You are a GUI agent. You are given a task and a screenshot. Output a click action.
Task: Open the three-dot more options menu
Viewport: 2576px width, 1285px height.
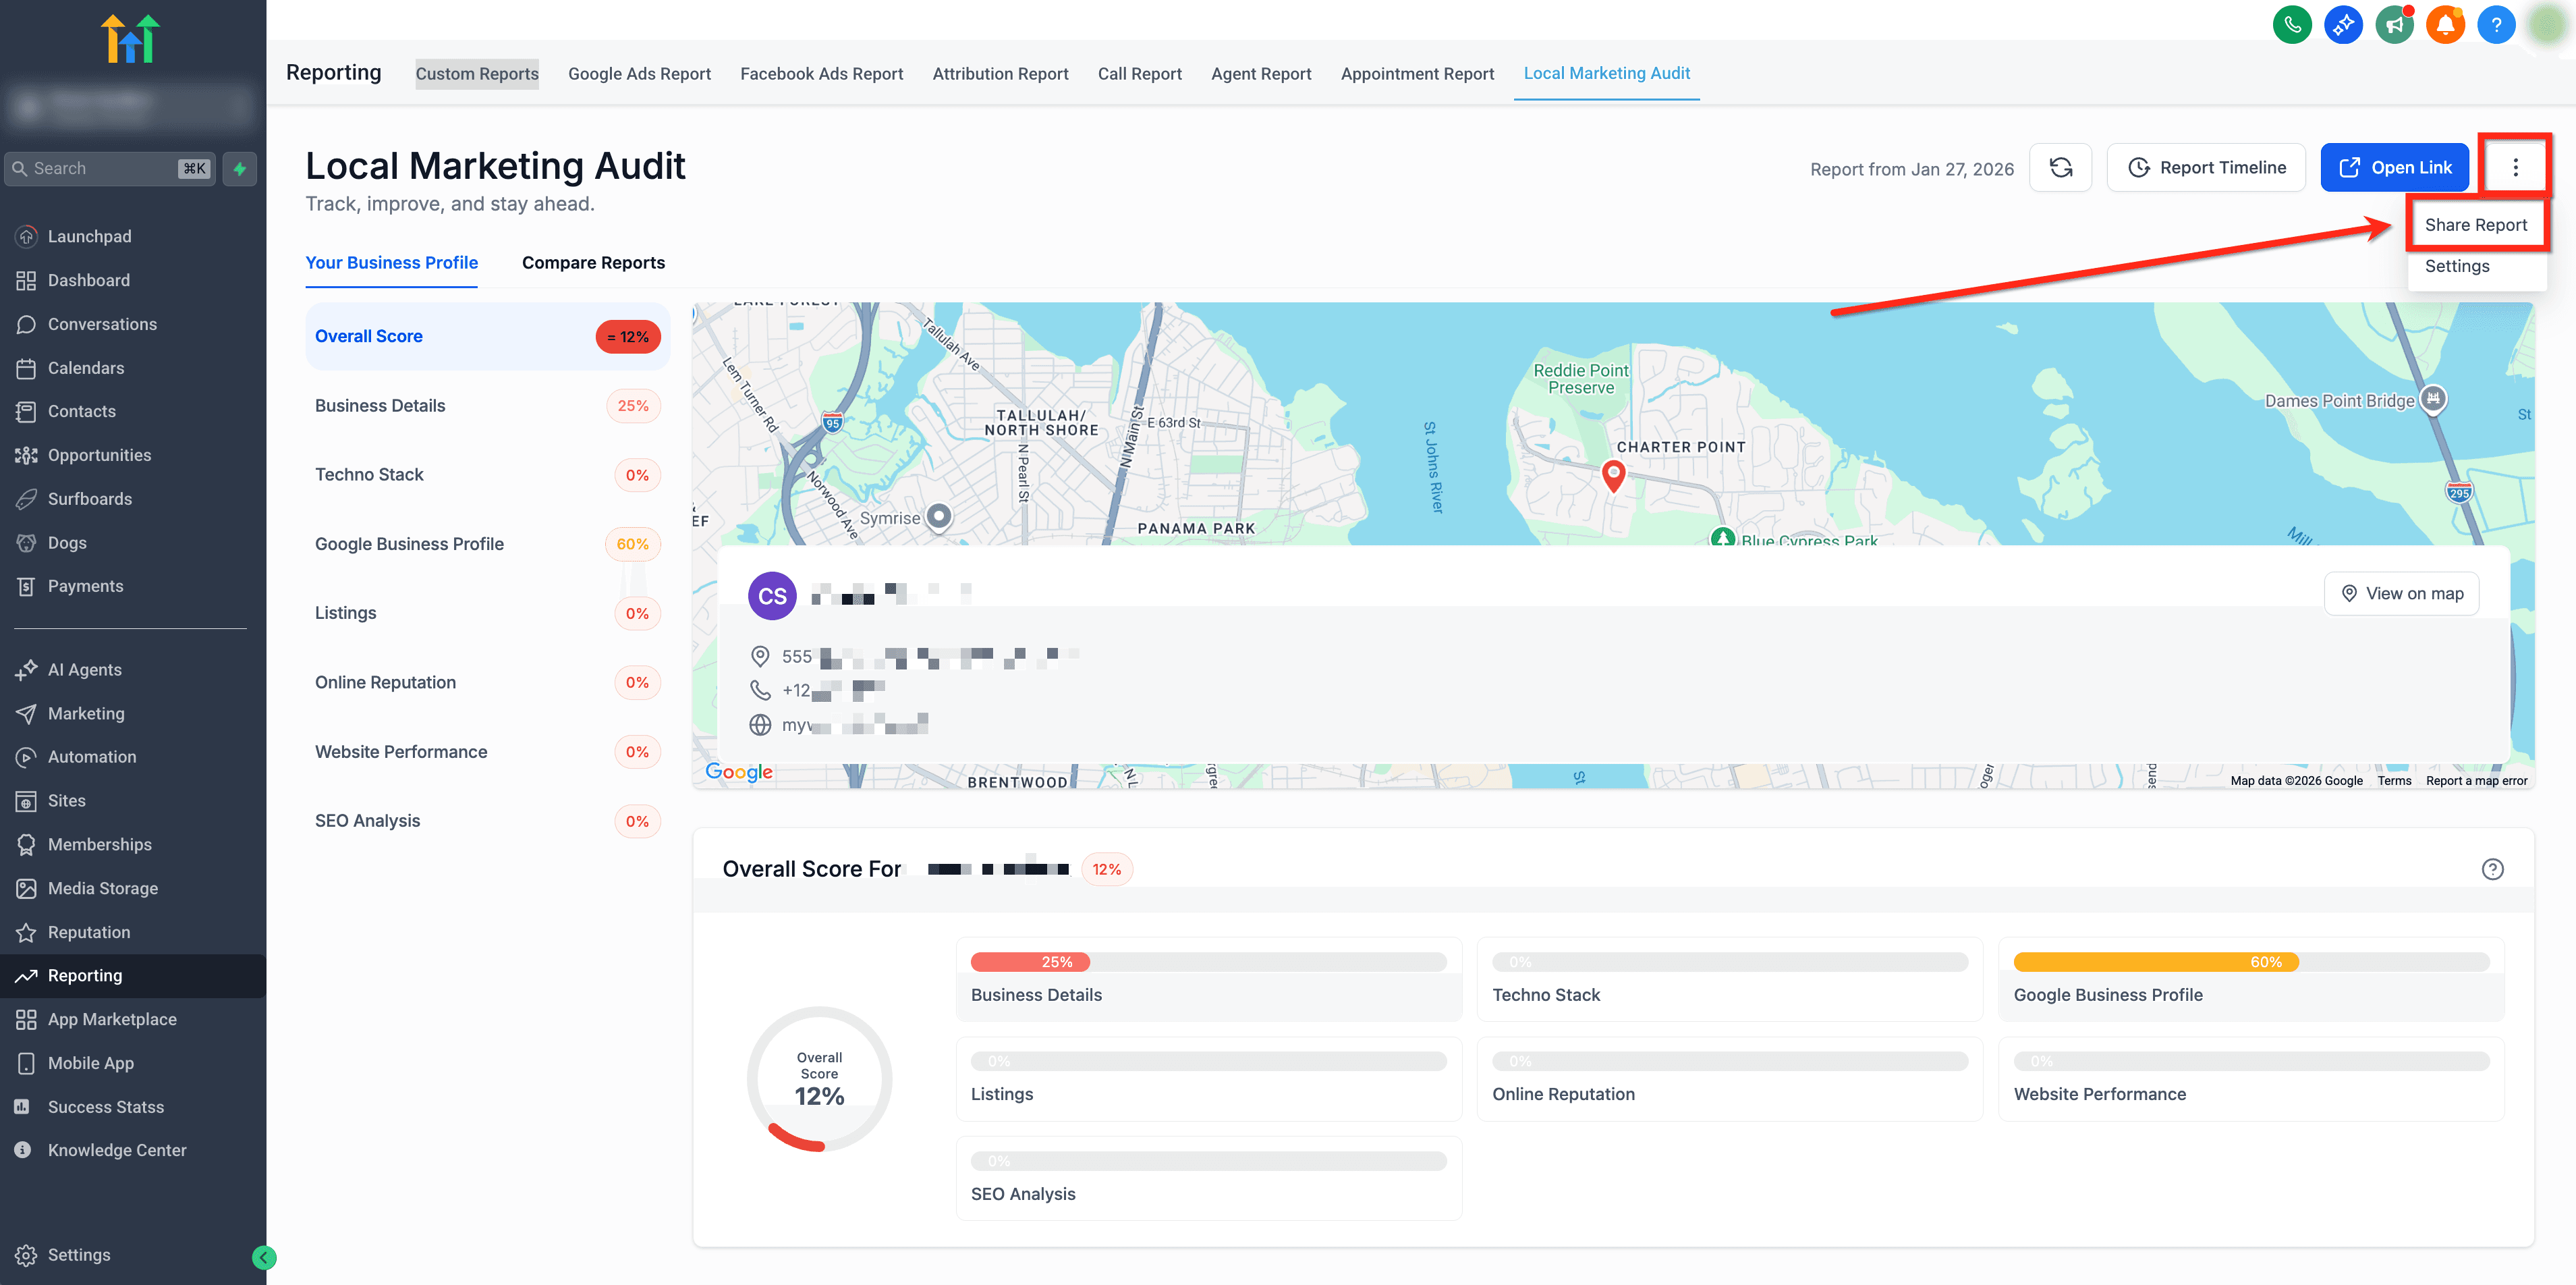2515,167
